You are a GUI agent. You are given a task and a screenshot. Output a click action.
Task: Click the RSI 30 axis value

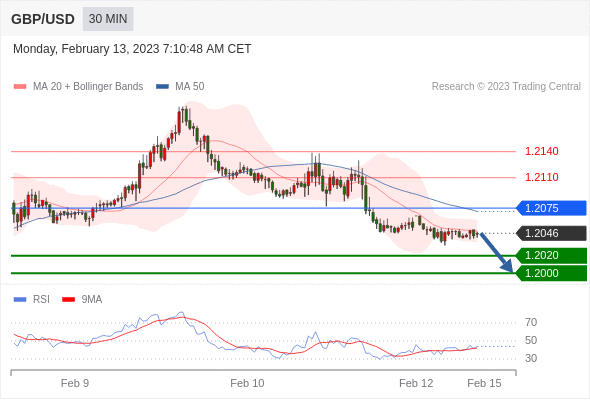(531, 358)
